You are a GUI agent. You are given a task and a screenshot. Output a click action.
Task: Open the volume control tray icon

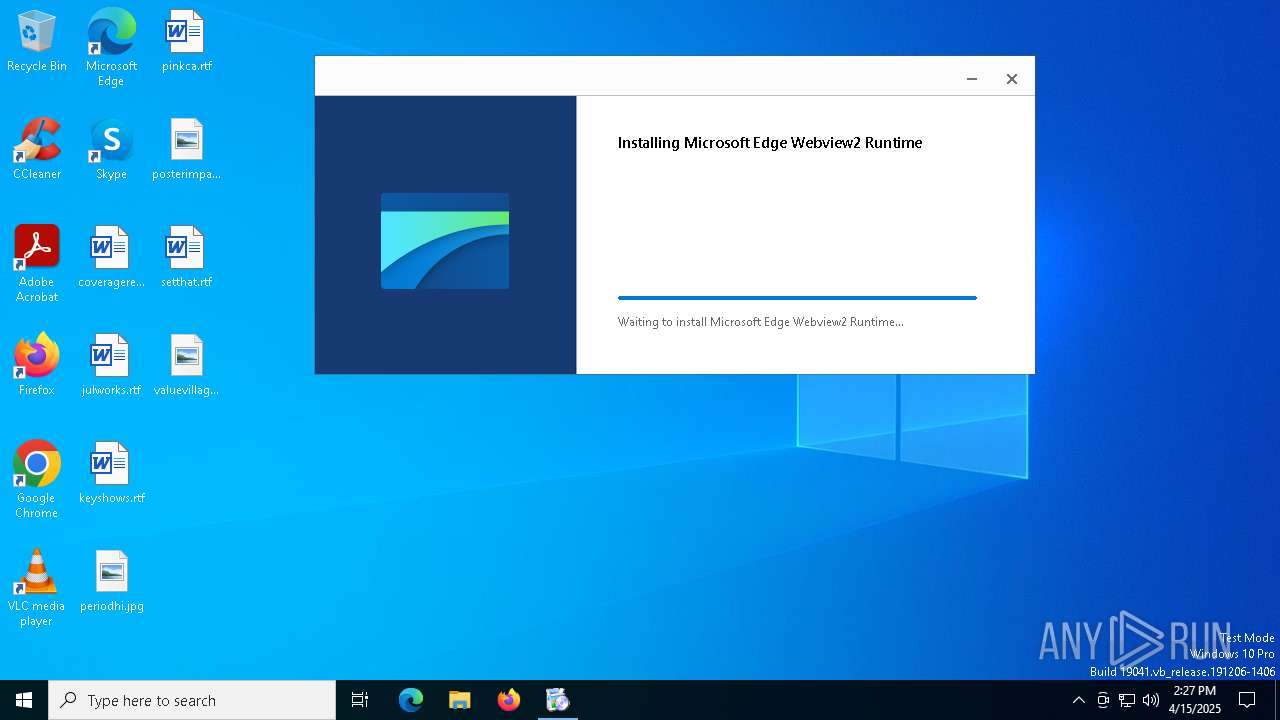[1151, 700]
